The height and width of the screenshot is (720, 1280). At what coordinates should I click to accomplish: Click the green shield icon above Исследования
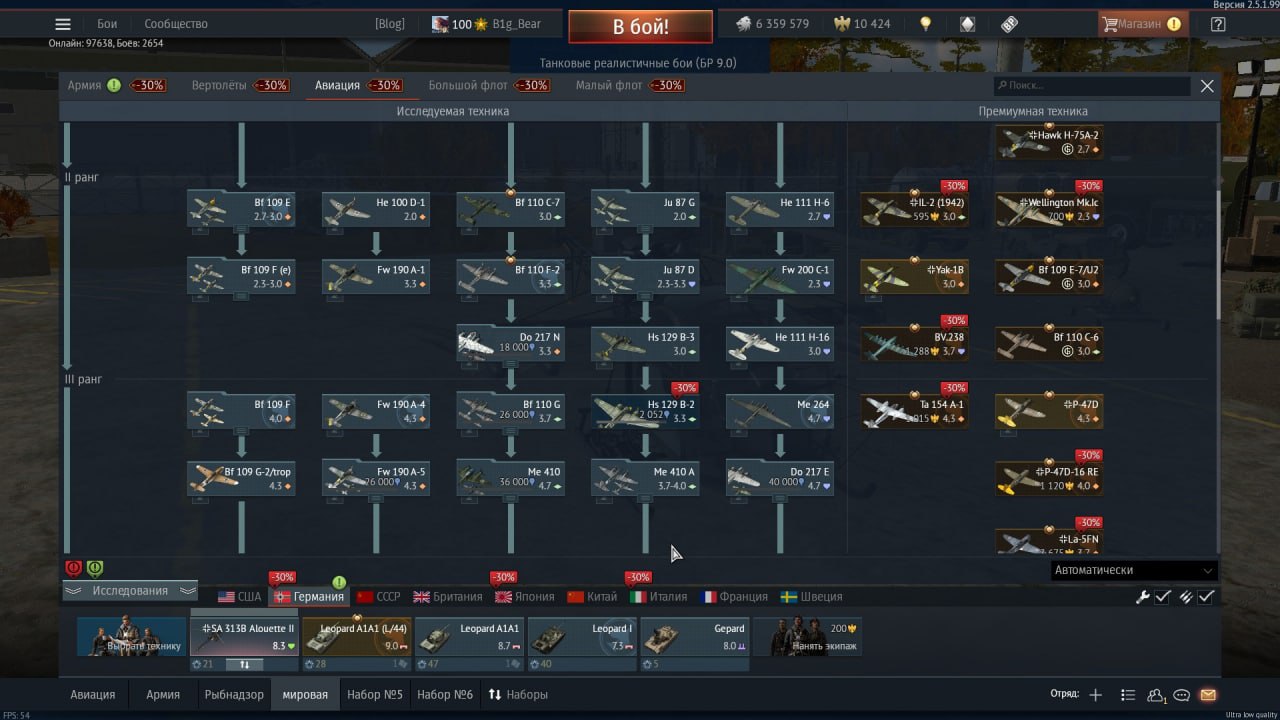[95, 568]
